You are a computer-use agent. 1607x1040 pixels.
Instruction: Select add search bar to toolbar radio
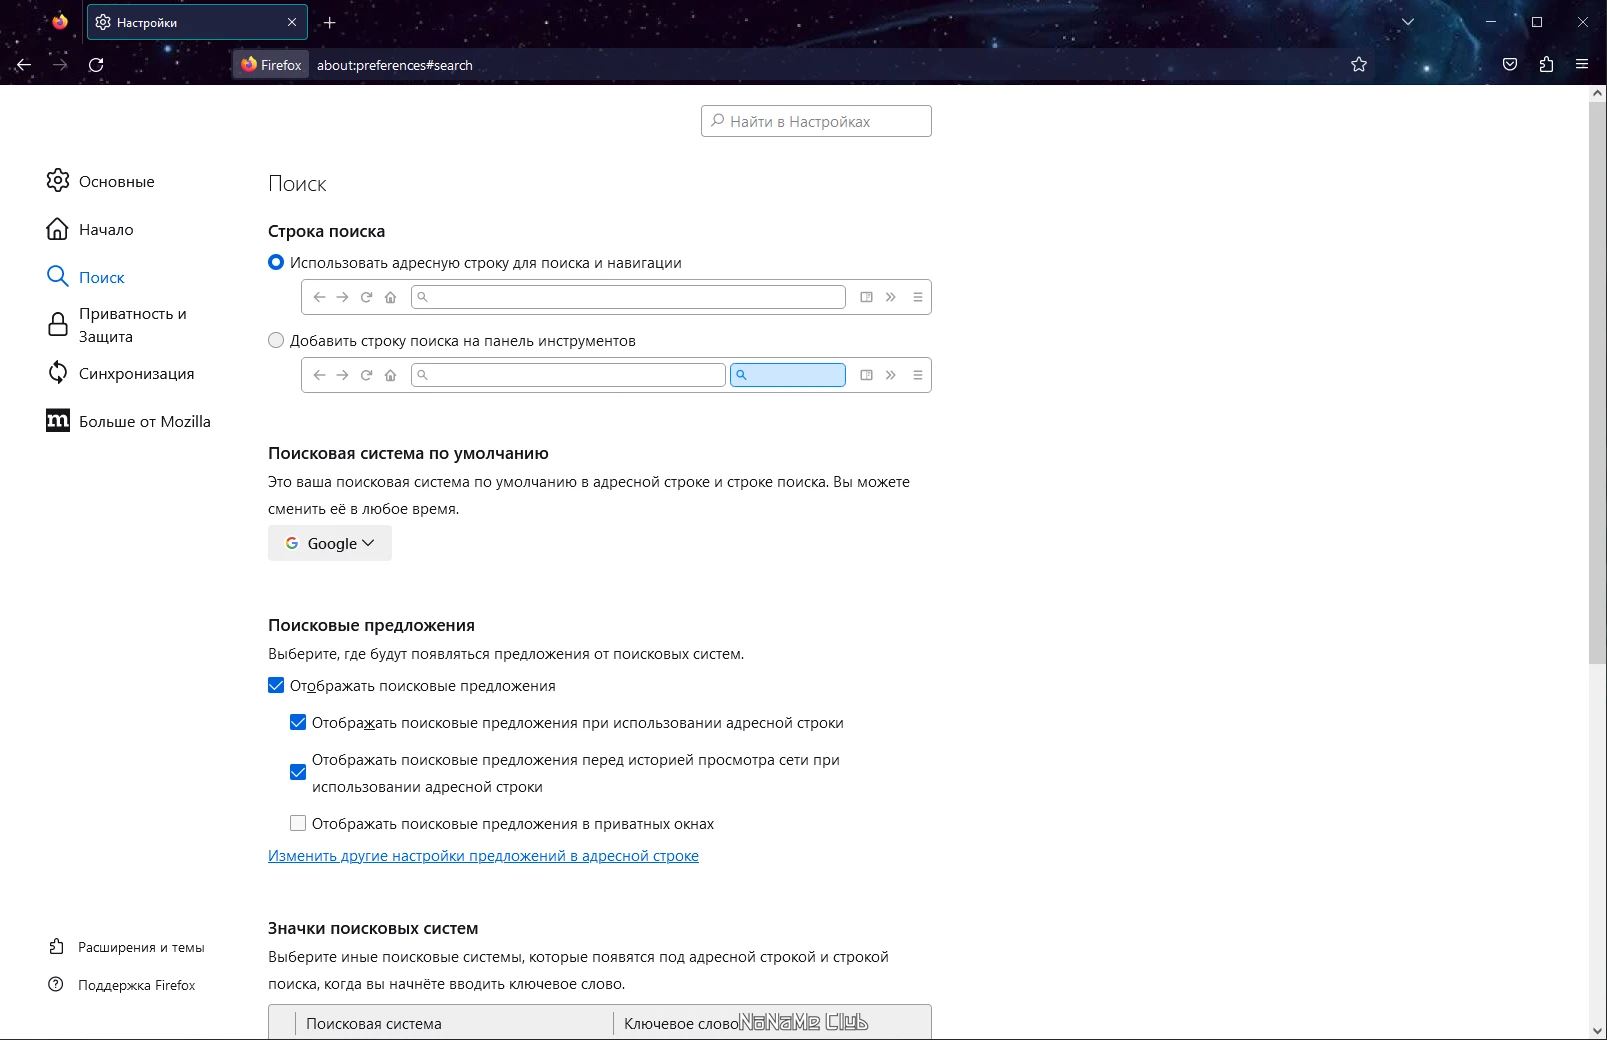tap(276, 340)
